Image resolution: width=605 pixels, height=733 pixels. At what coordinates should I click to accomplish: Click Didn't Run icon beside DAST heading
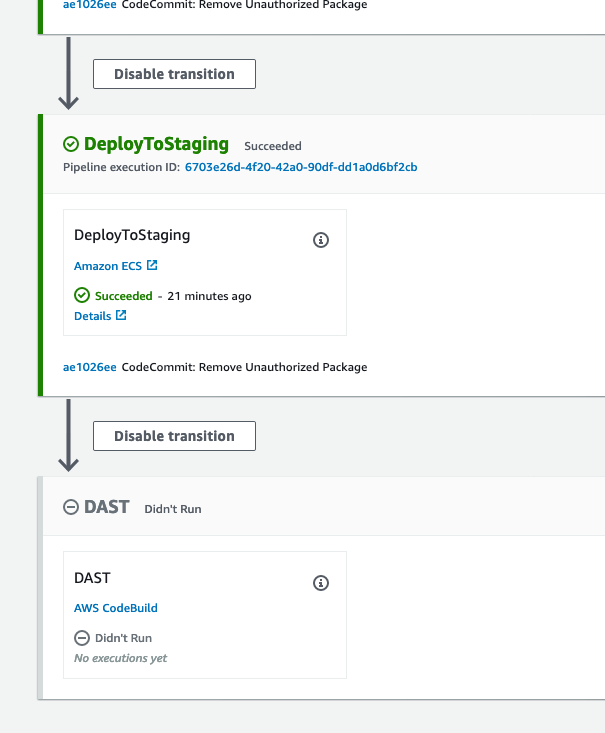[x=71, y=507]
